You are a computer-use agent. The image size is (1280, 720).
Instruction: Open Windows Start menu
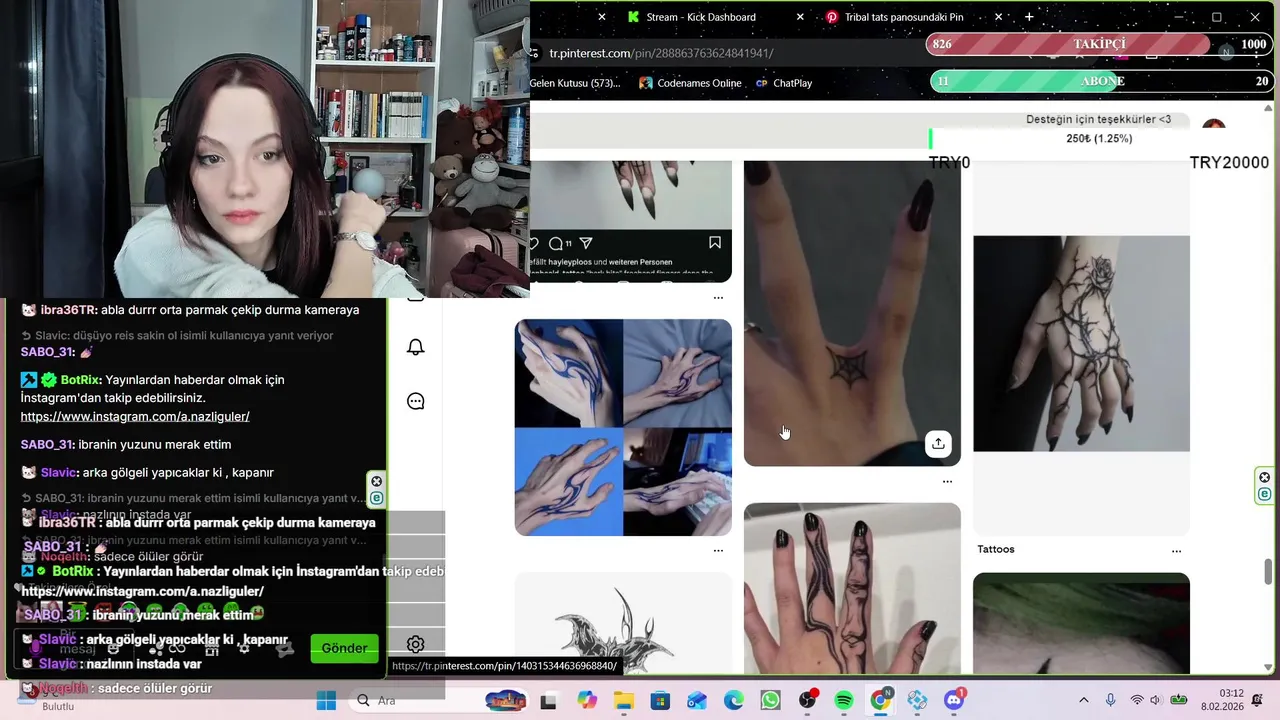coord(326,701)
